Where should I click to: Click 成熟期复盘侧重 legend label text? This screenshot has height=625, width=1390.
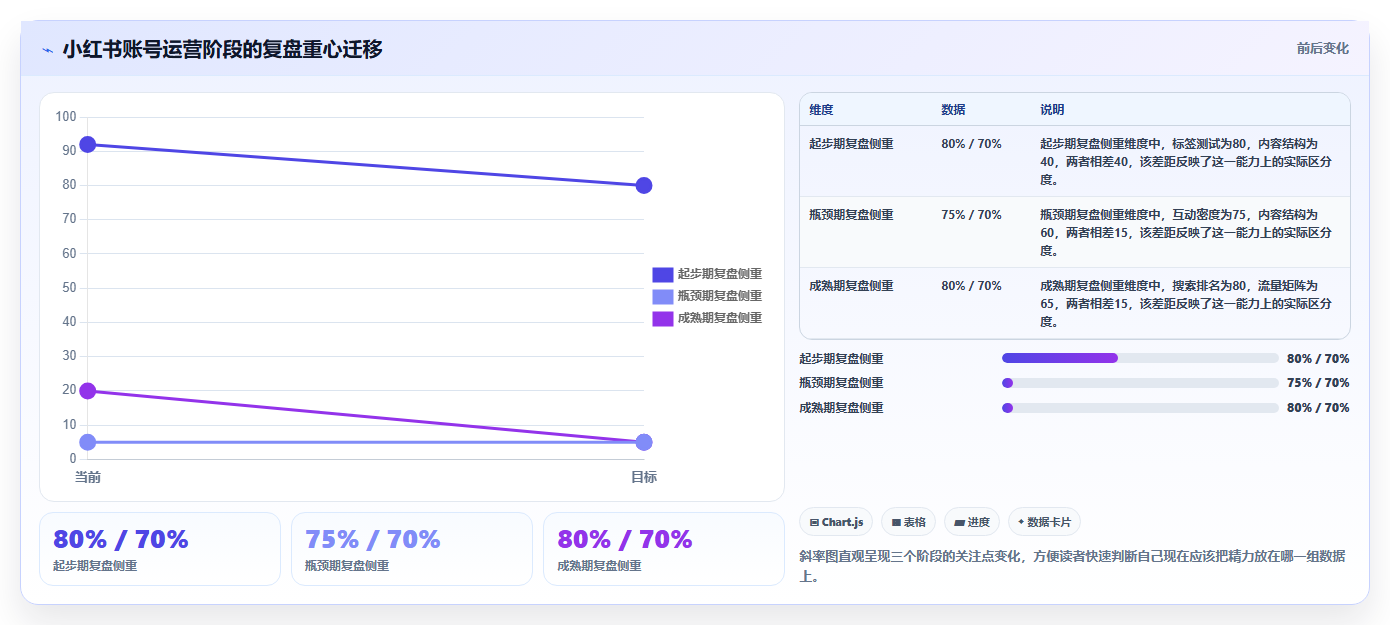(720, 318)
